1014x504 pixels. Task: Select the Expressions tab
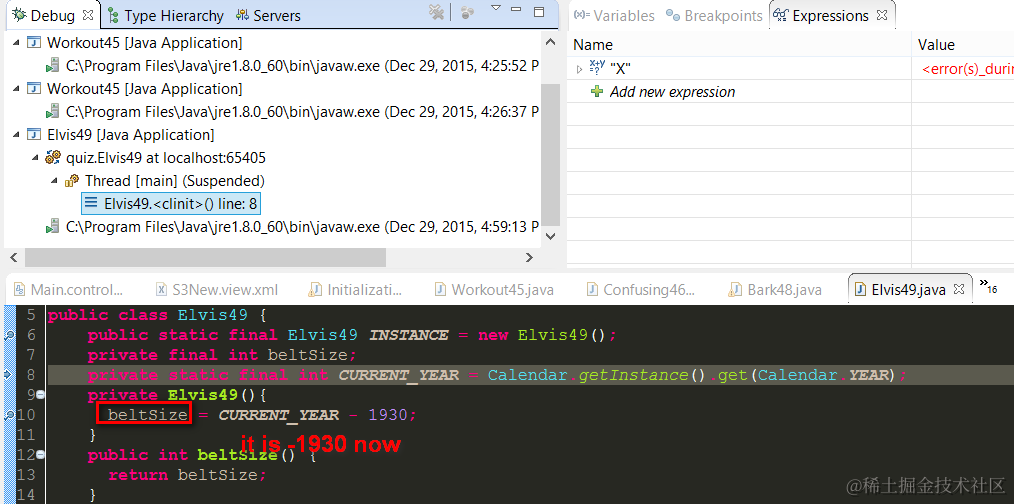(x=821, y=16)
